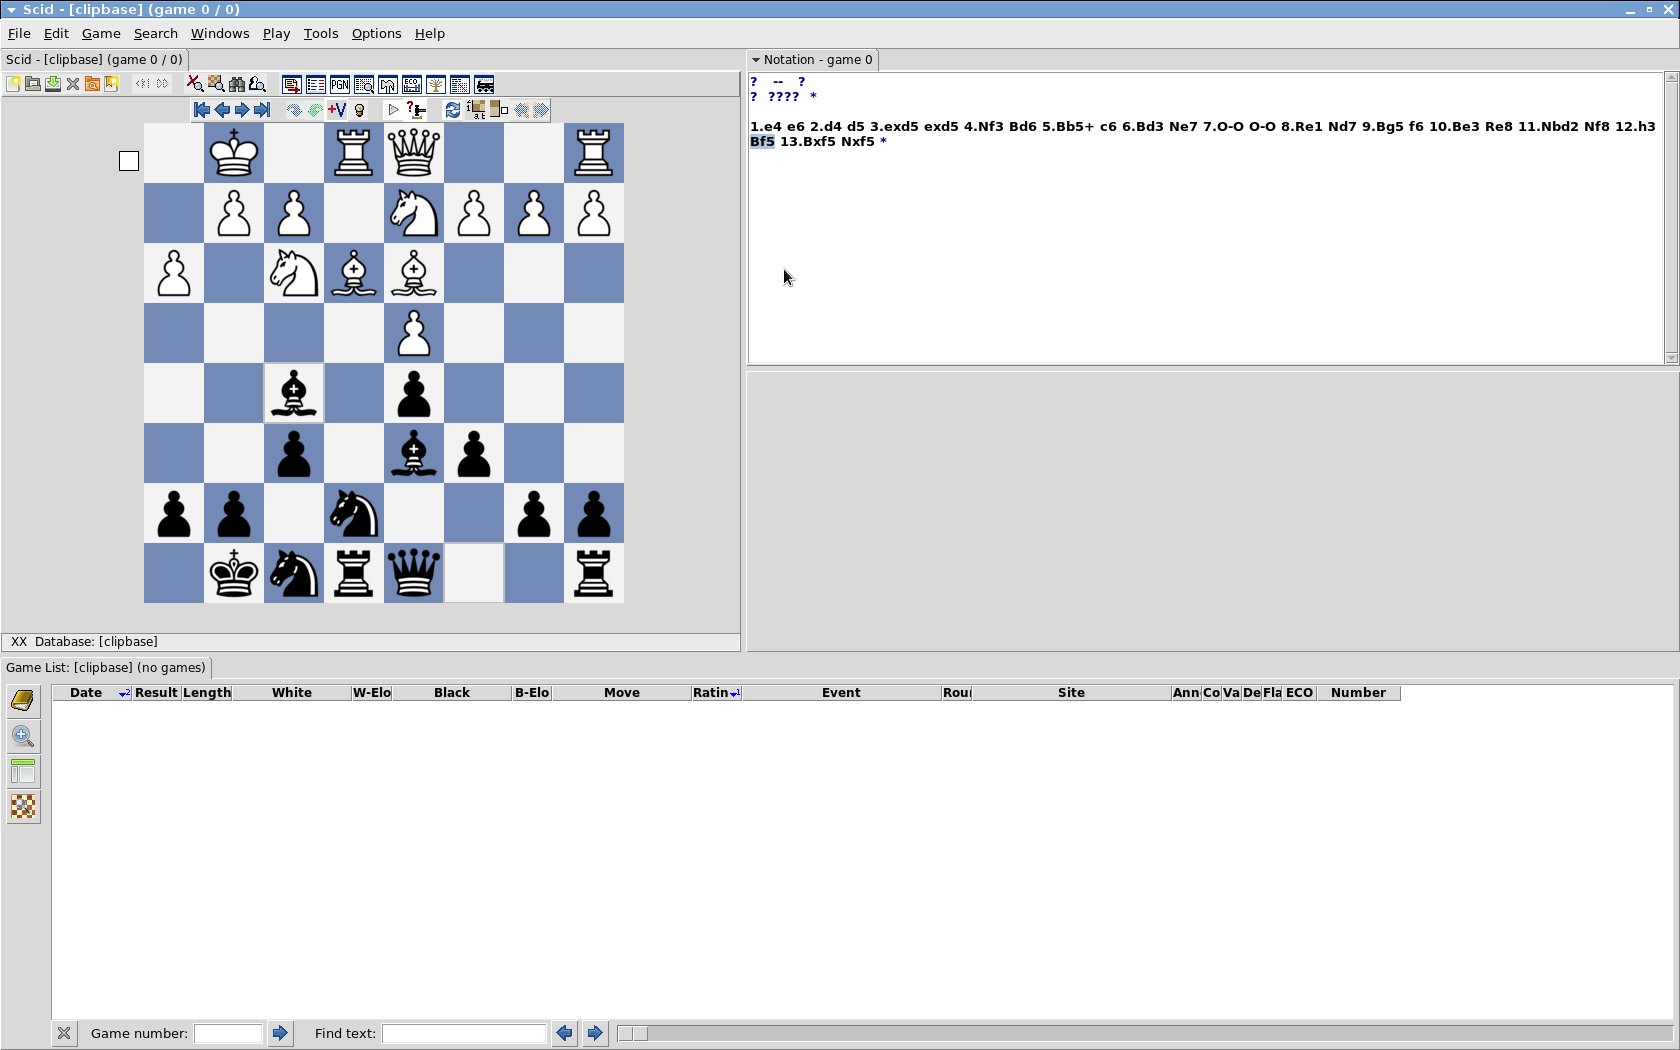
Task: Open the switcher window icon
Action: pyautogui.click(x=292, y=85)
